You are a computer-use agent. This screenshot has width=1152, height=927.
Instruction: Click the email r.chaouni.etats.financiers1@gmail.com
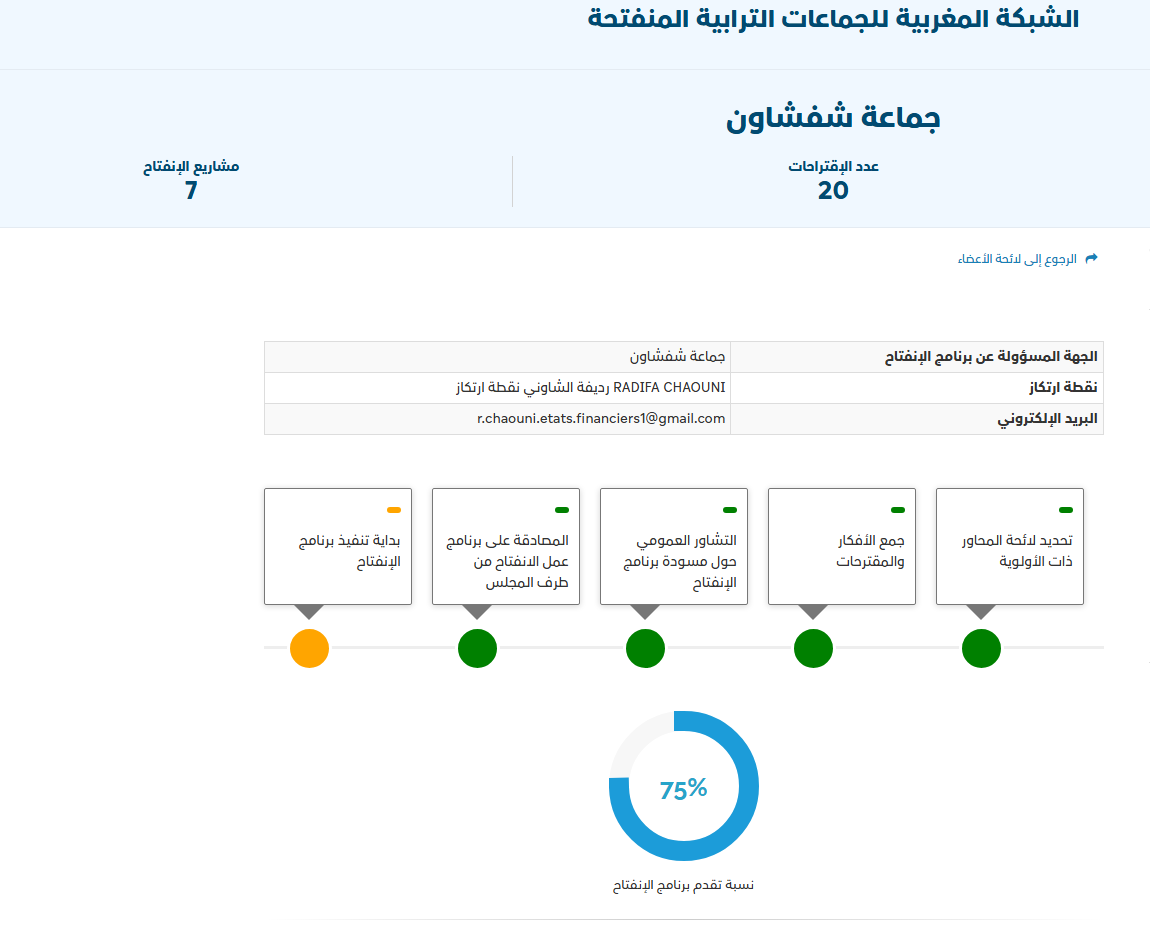(x=601, y=419)
